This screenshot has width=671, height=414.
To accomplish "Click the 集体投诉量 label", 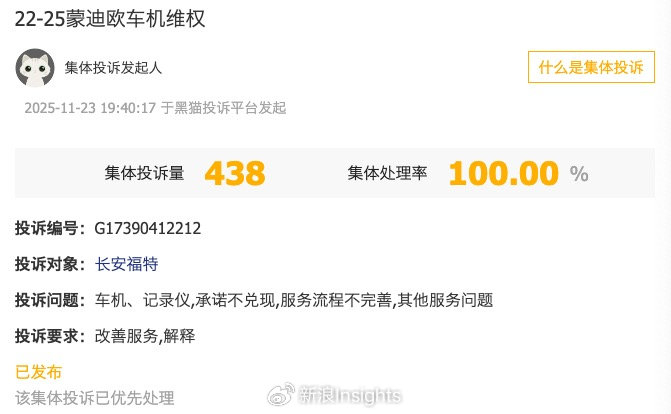I will click(x=144, y=173).
